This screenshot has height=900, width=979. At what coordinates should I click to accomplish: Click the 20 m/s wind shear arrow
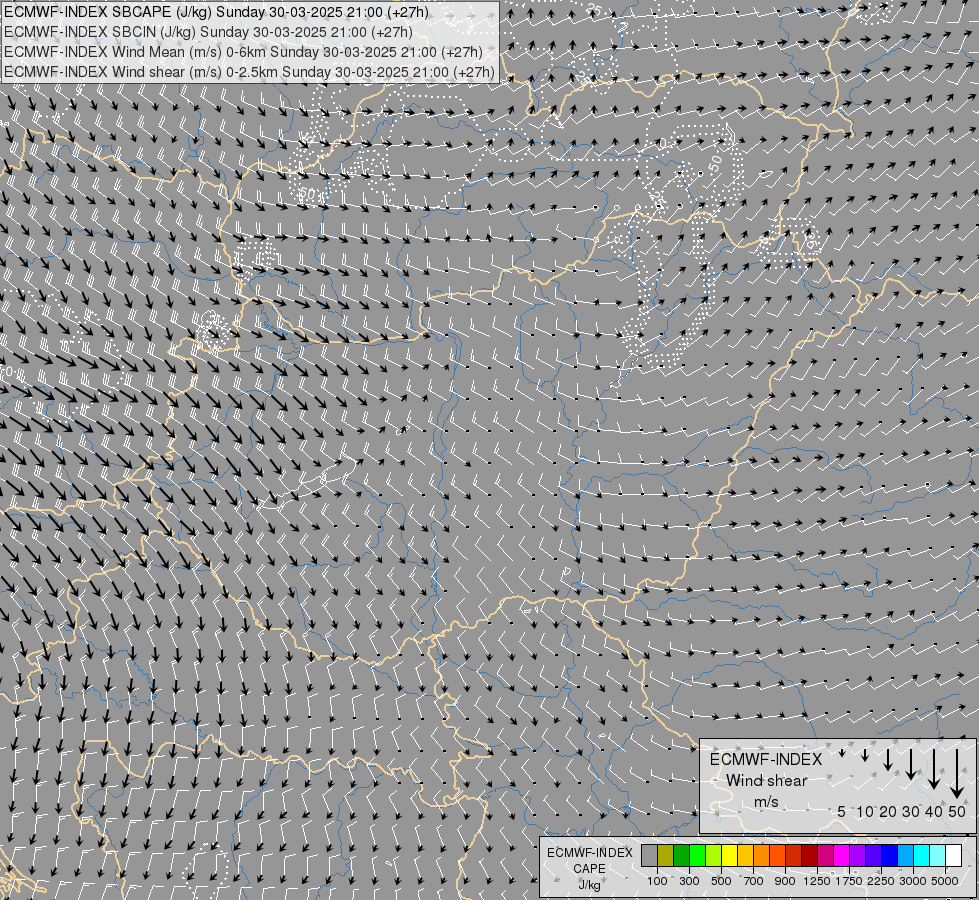pyautogui.click(x=888, y=760)
